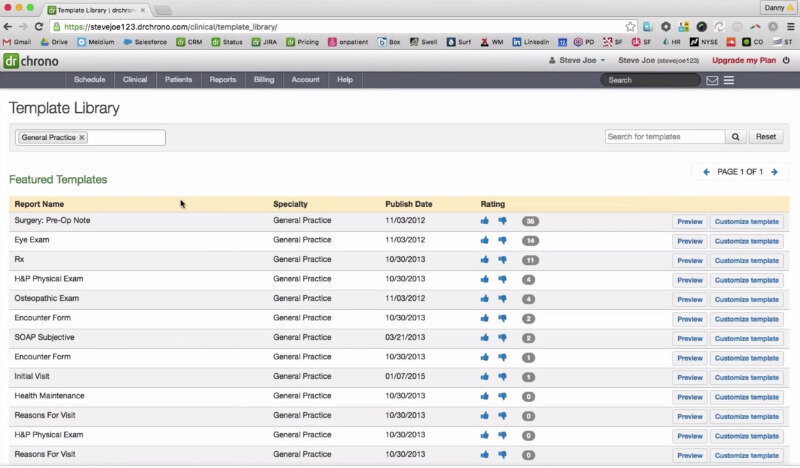Click thumbs up for Surgery: Pre-Op Note
800x468 pixels.
[x=484, y=221]
